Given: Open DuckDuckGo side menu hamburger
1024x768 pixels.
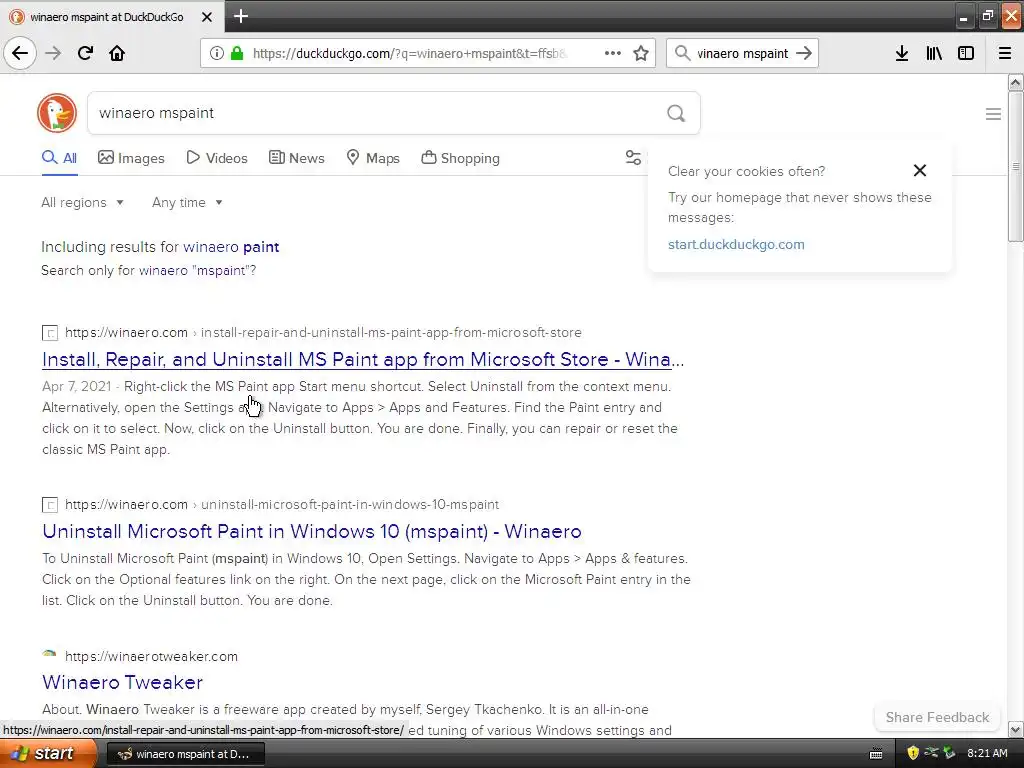Looking at the screenshot, I should pos(993,114).
